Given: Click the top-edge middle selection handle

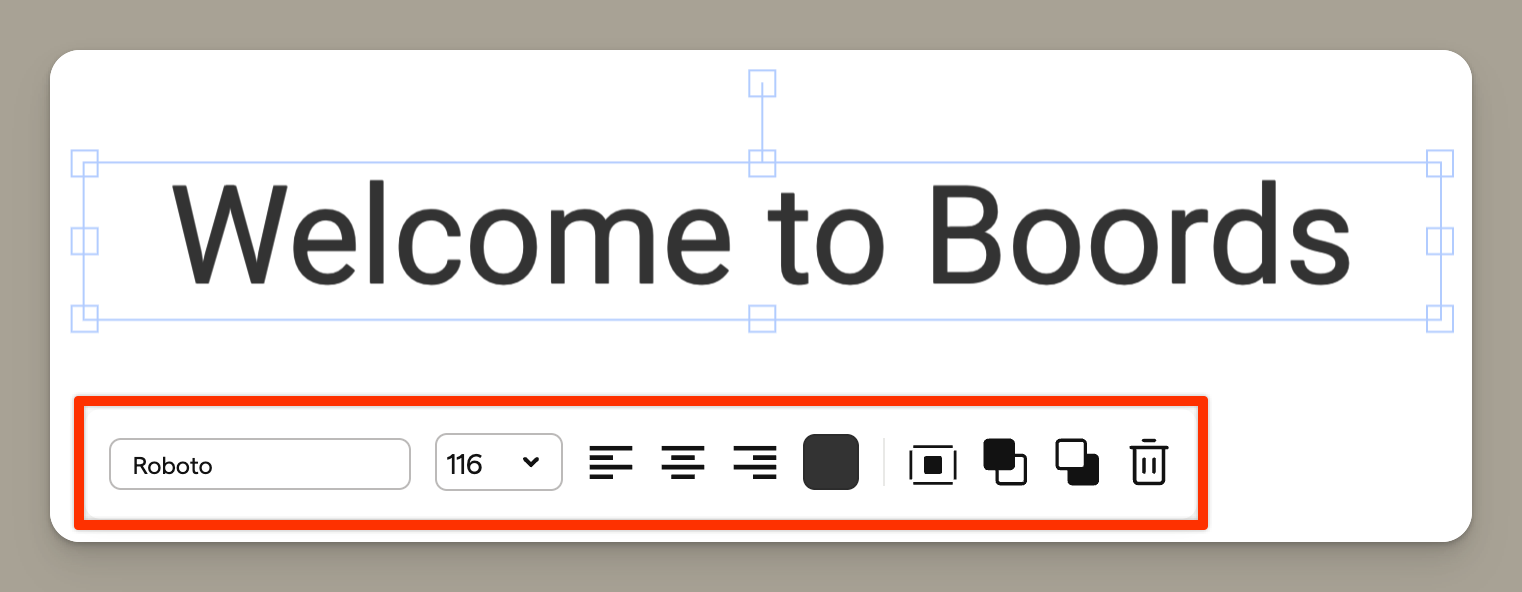Looking at the screenshot, I should pos(762,163).
